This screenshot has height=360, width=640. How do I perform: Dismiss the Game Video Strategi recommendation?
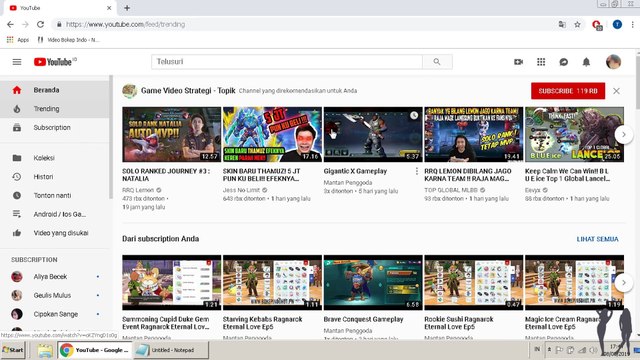tap(616, 91)
